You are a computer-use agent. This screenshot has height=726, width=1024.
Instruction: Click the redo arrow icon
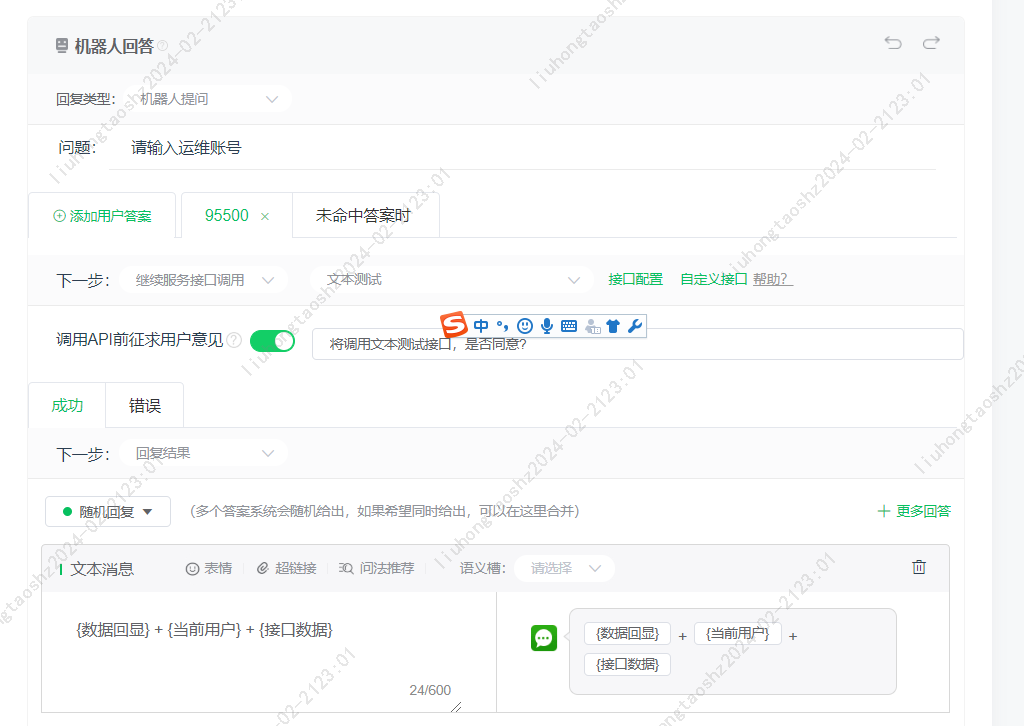931,43
